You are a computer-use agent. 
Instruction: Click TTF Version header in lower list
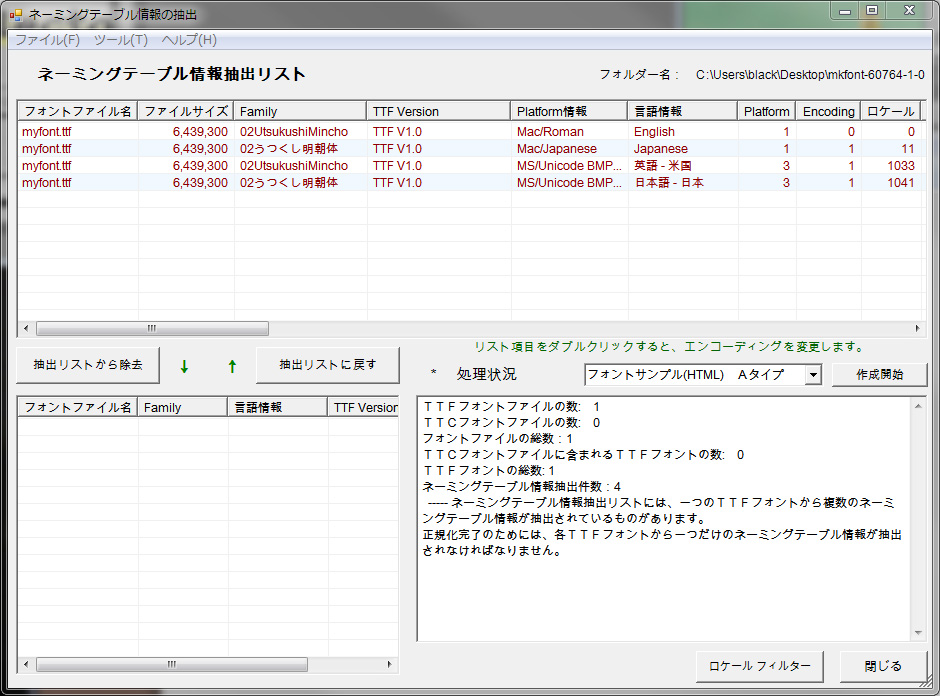pos(363,408)
